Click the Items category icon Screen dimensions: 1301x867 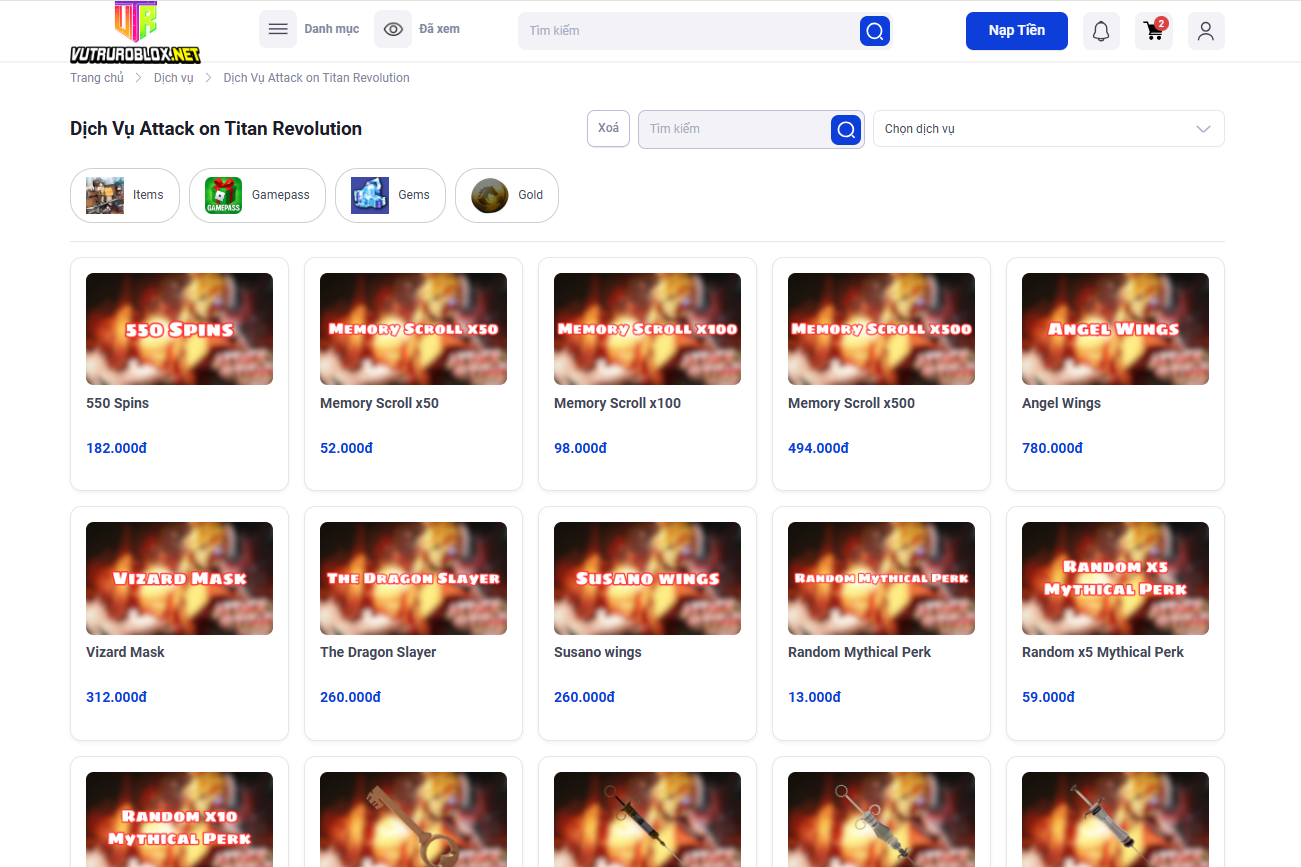105,195
